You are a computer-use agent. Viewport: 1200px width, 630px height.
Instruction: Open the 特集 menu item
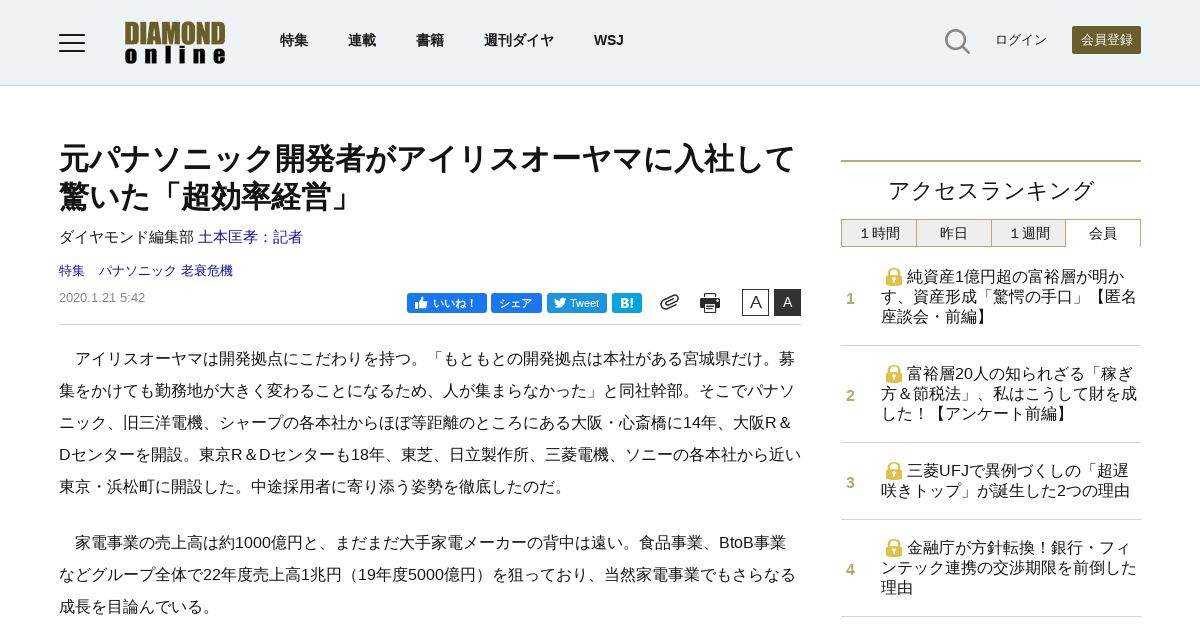(x=294, y=40)
